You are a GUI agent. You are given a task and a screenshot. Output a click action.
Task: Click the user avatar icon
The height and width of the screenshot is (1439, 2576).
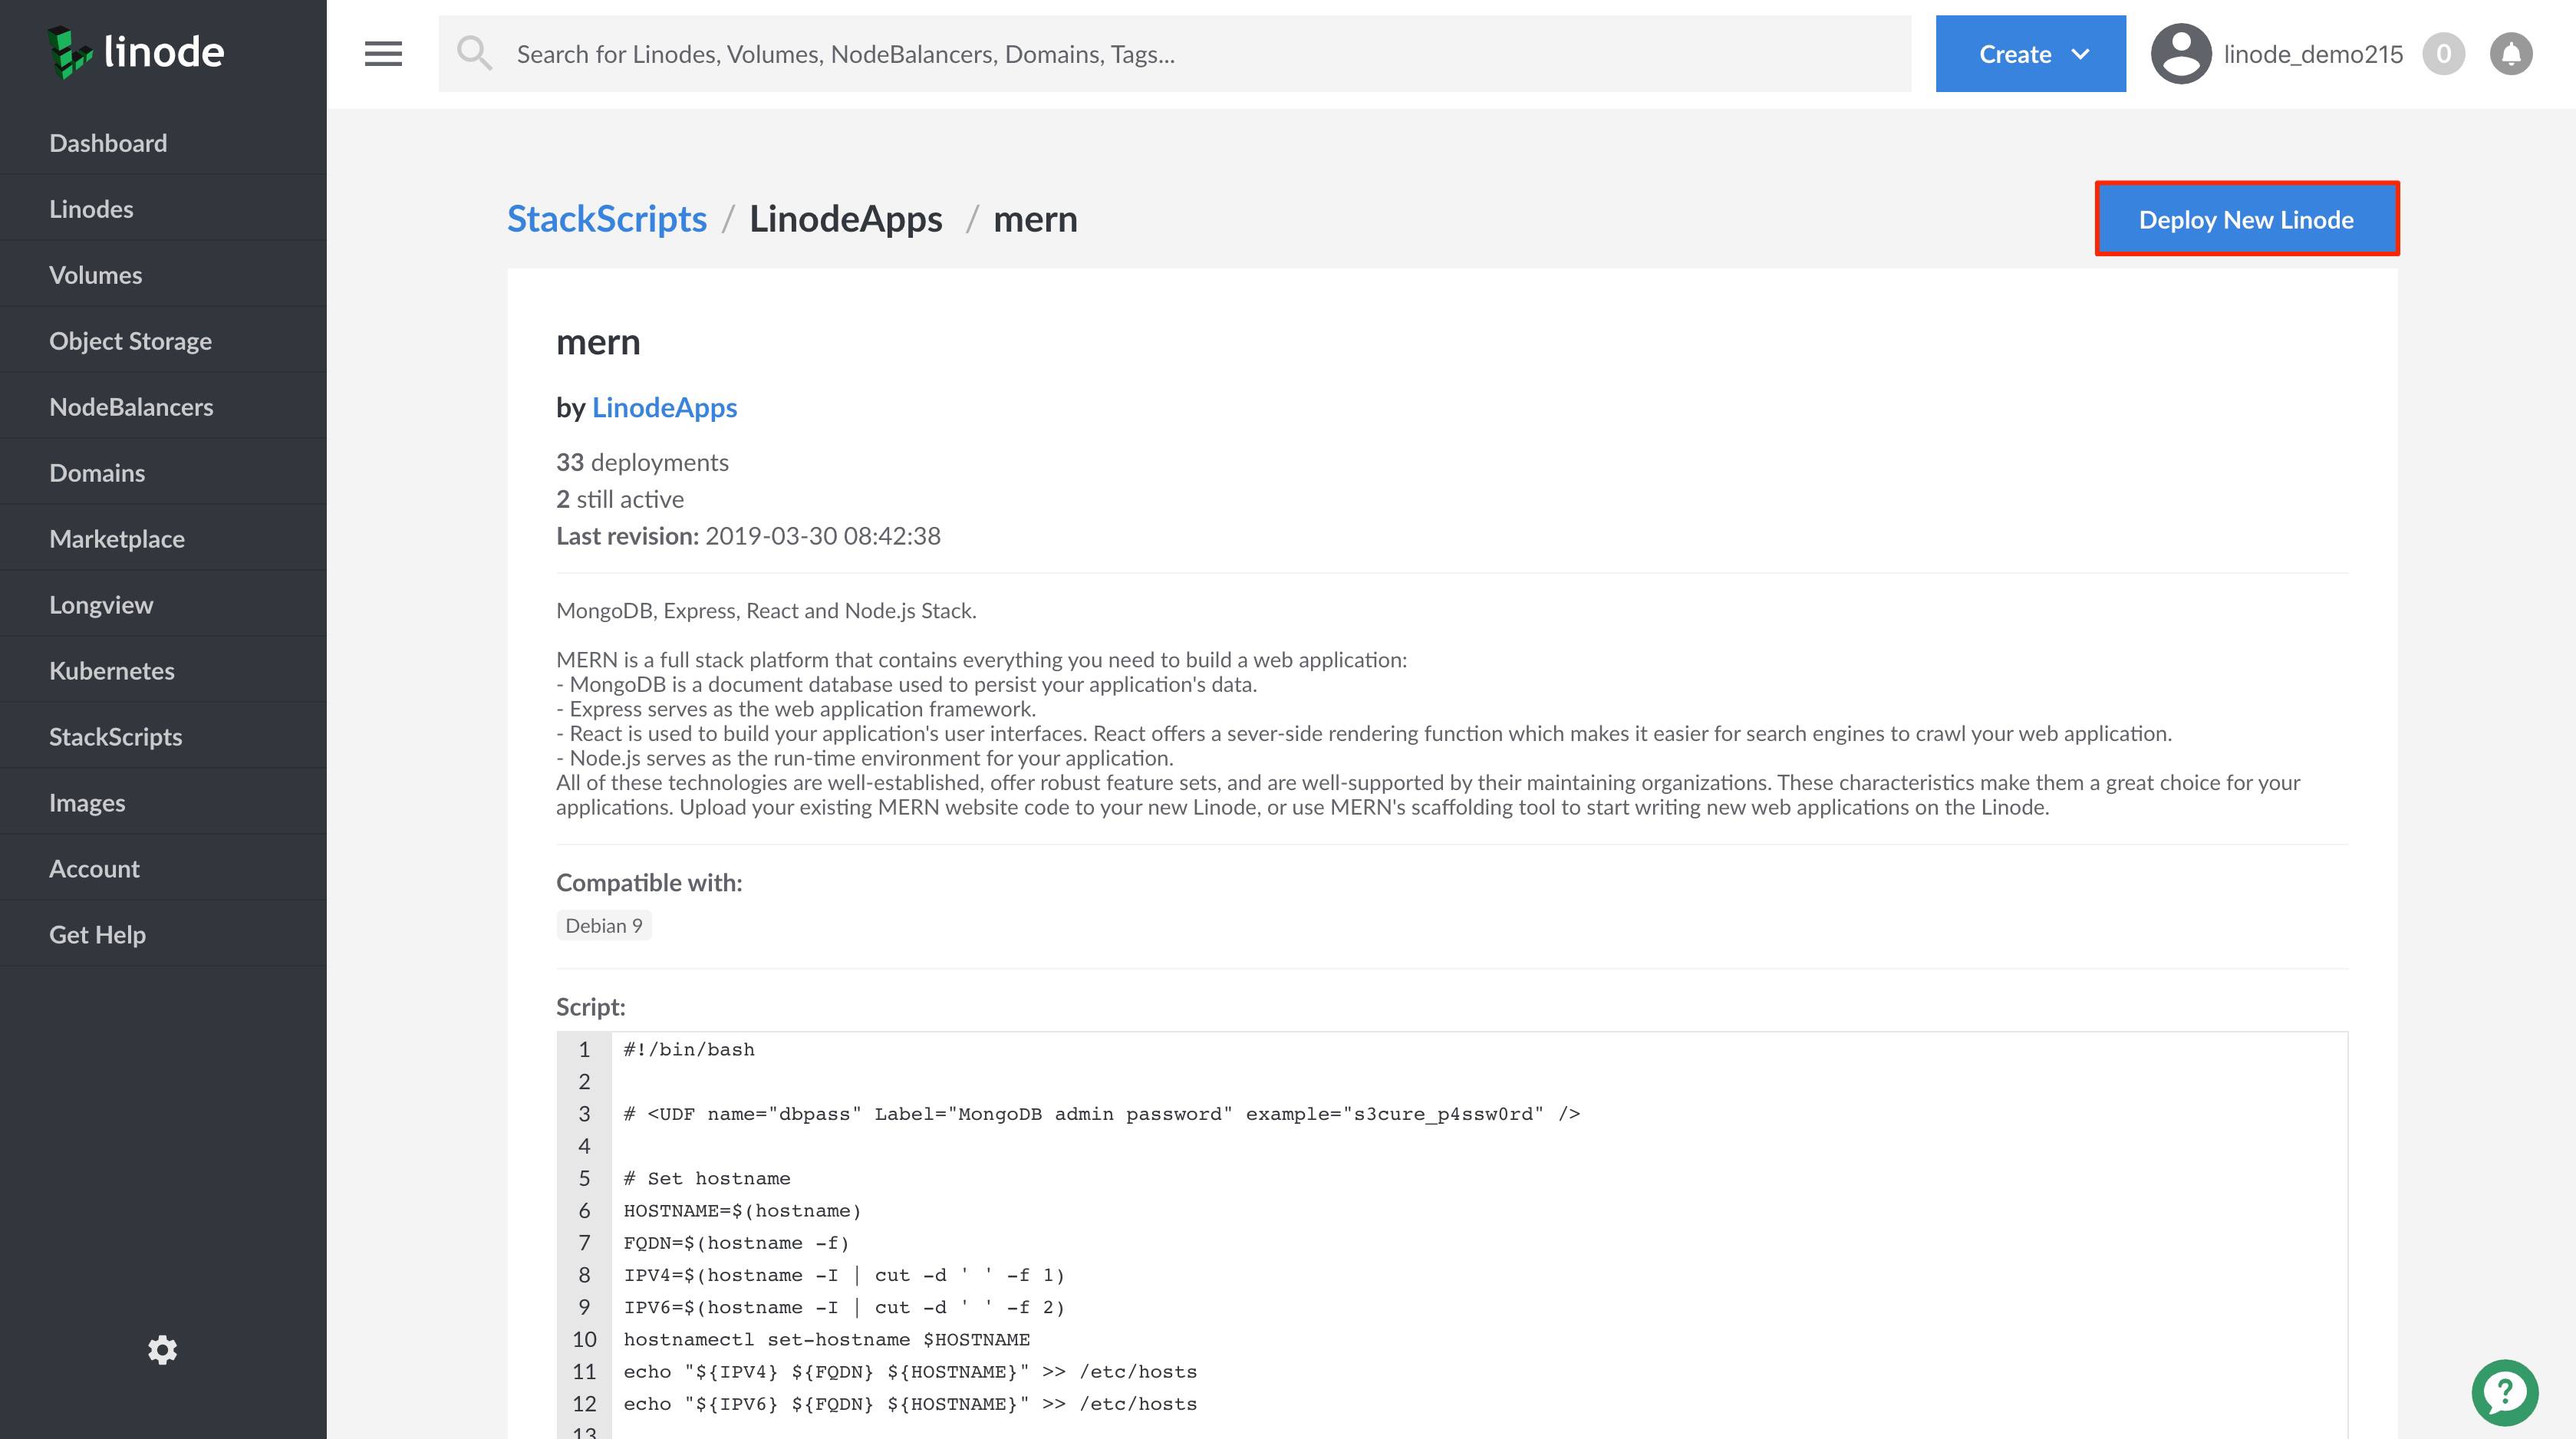tap(2180, 53)
